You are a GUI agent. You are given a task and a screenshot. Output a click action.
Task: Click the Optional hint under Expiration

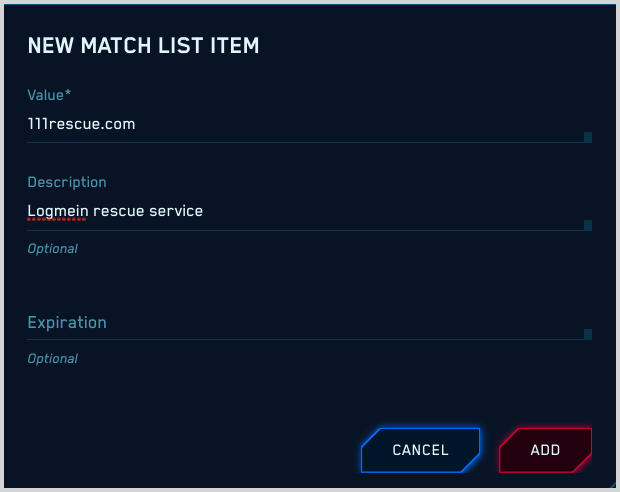click(x=52, y=358)
